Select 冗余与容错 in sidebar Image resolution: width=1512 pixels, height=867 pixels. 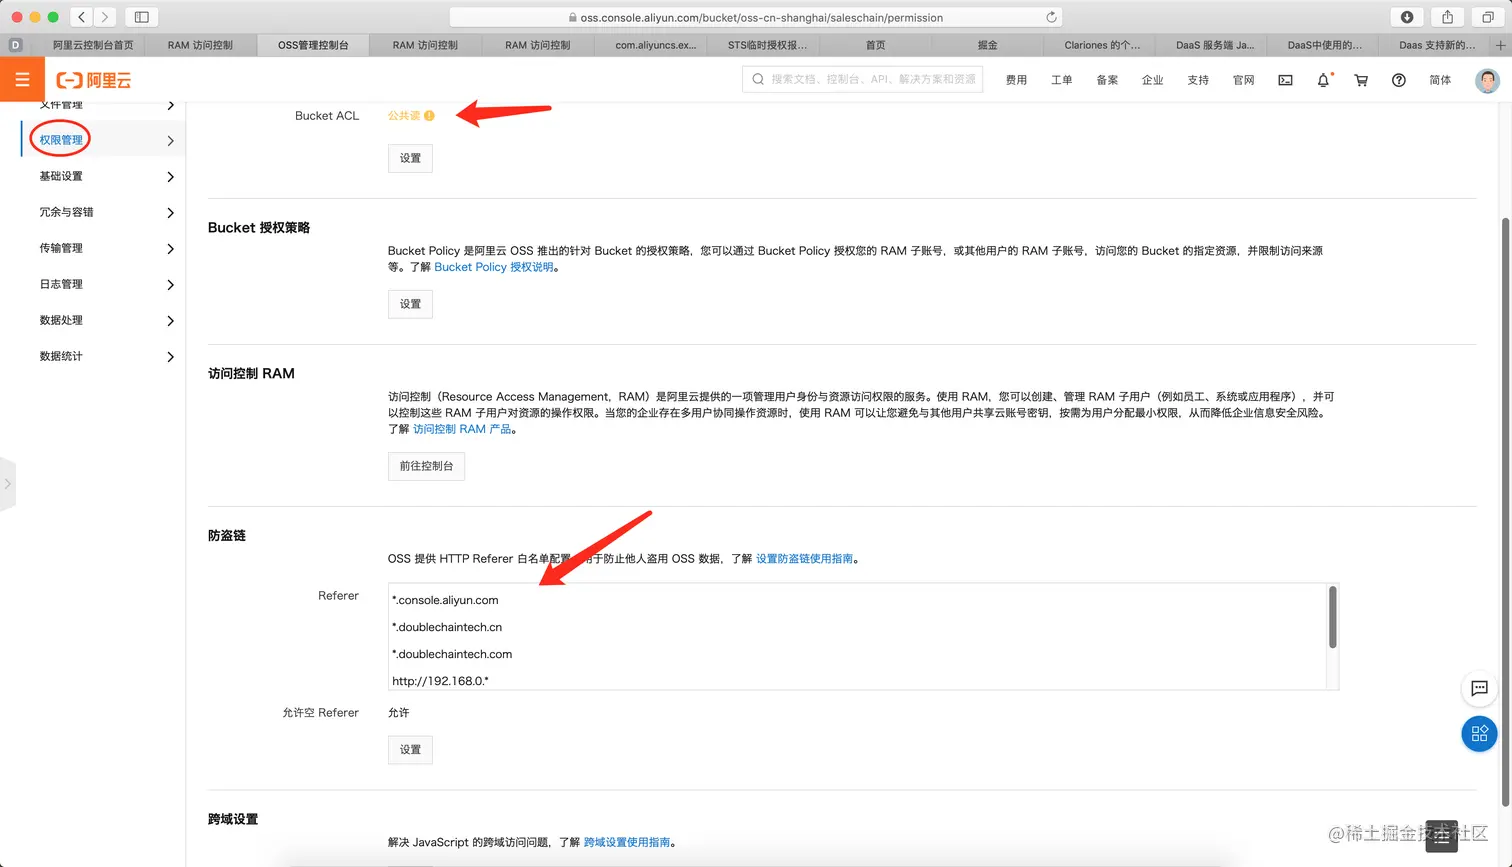(66, 212)
